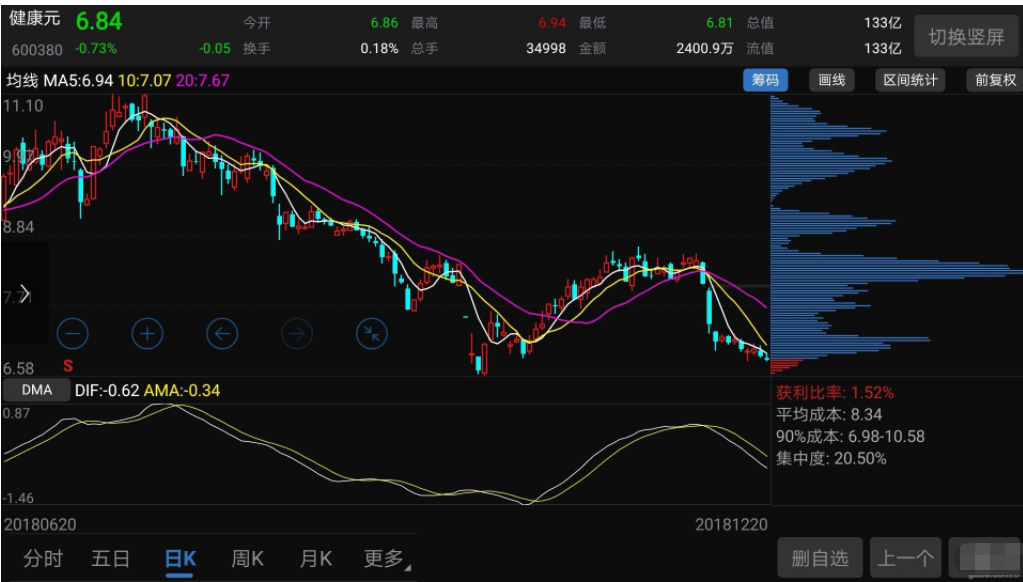Click the 最低 value 6.81
Image resolution: width=1023 pixels, height=582 pixels.
click(720, 23)
